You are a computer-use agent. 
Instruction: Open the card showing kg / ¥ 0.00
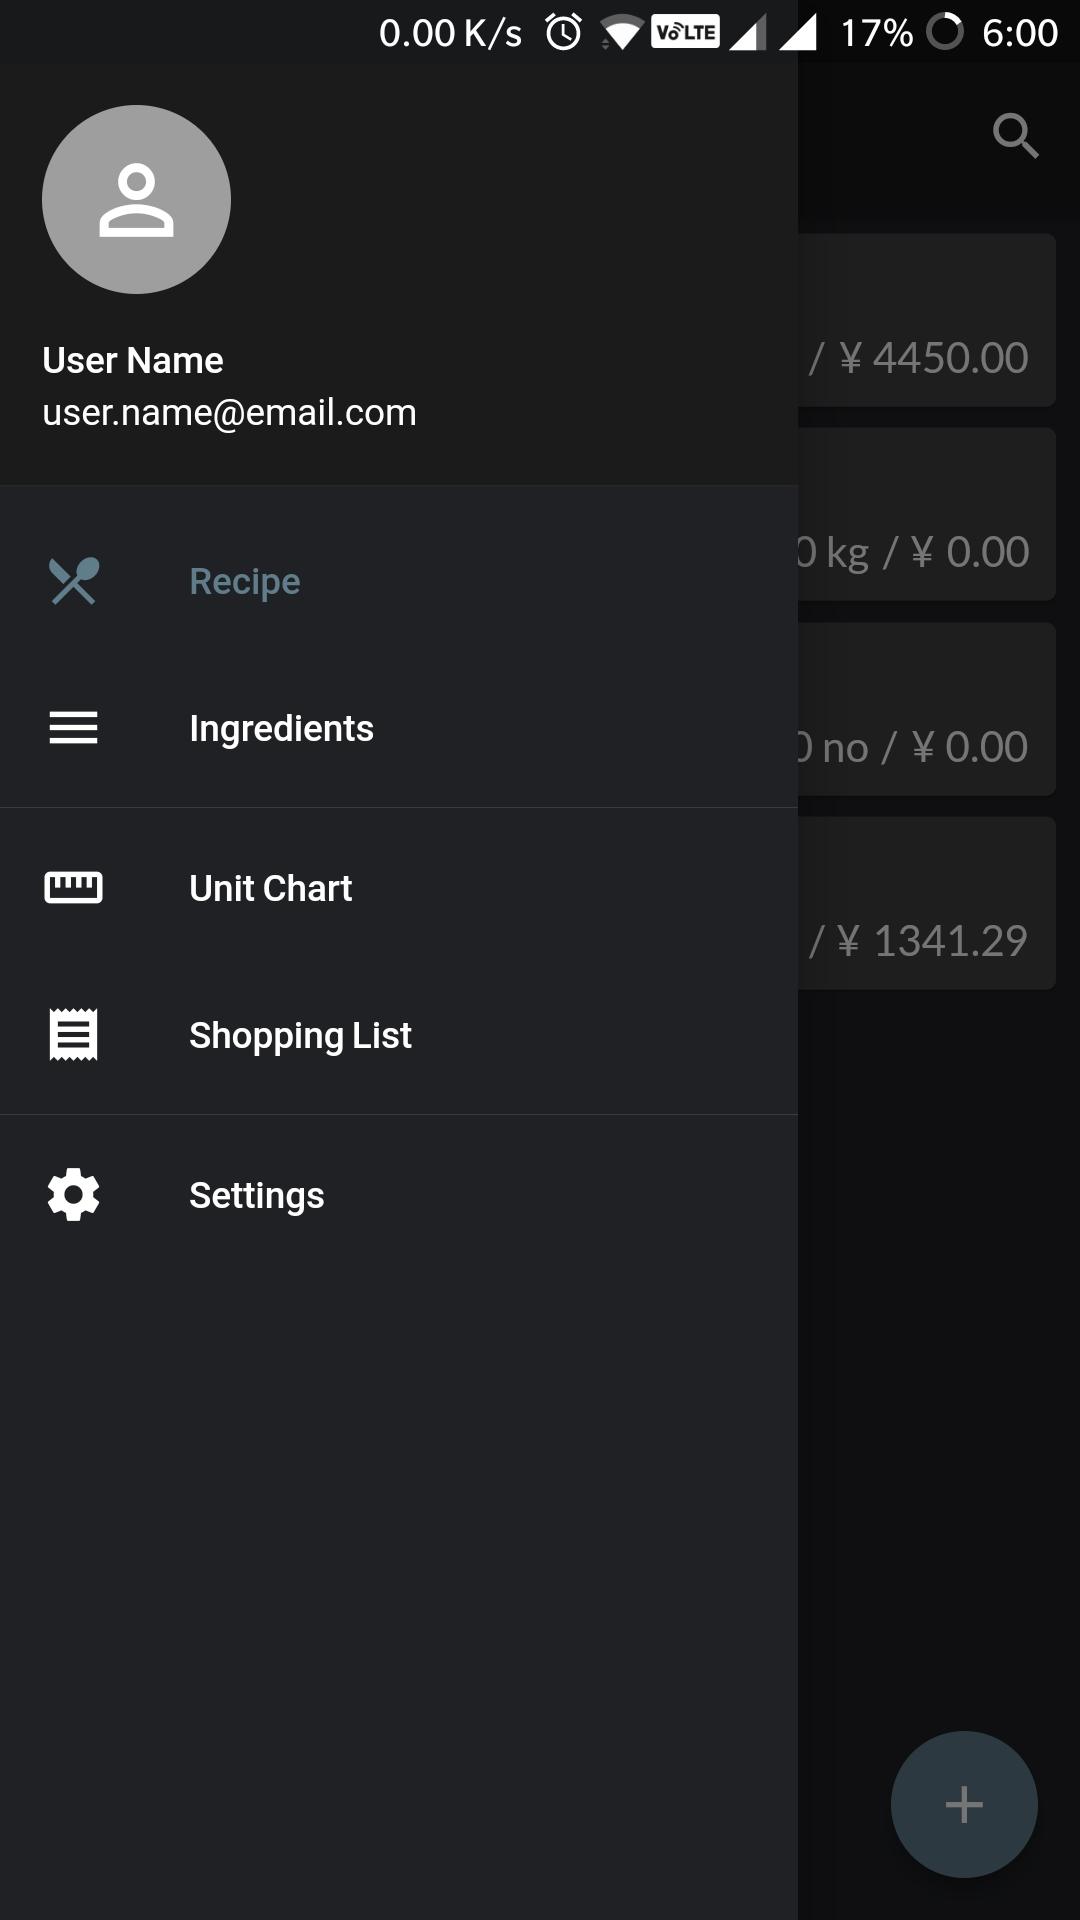click(927, 515)
